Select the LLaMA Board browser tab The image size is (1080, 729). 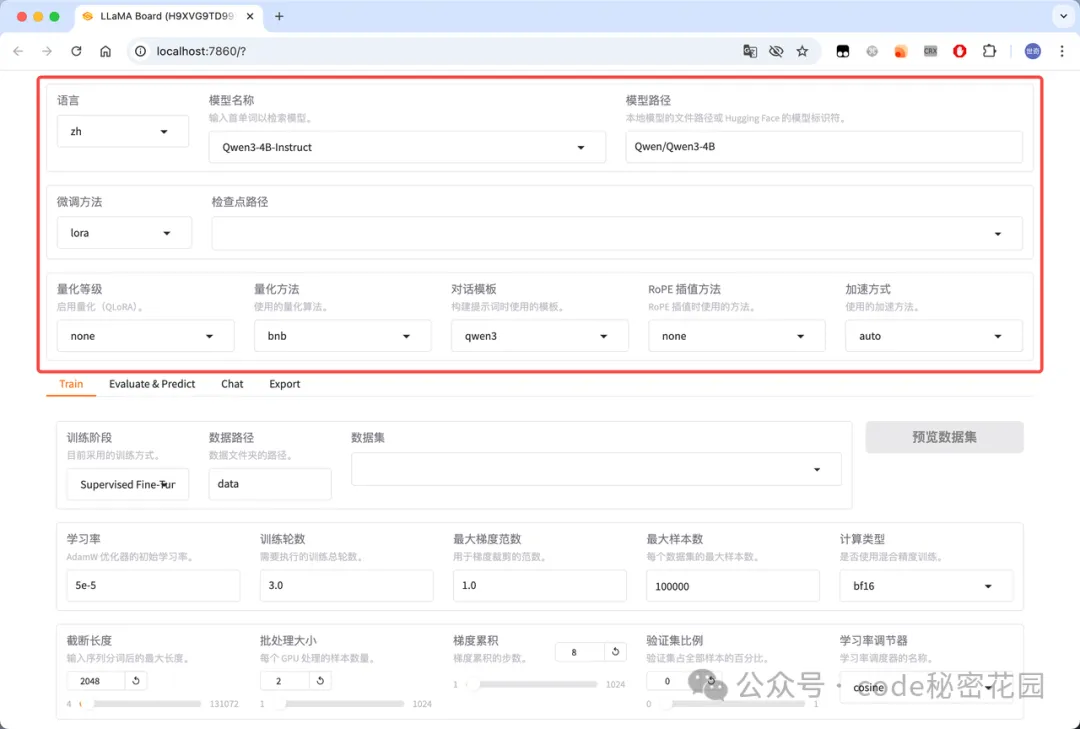tap(167, 16)
